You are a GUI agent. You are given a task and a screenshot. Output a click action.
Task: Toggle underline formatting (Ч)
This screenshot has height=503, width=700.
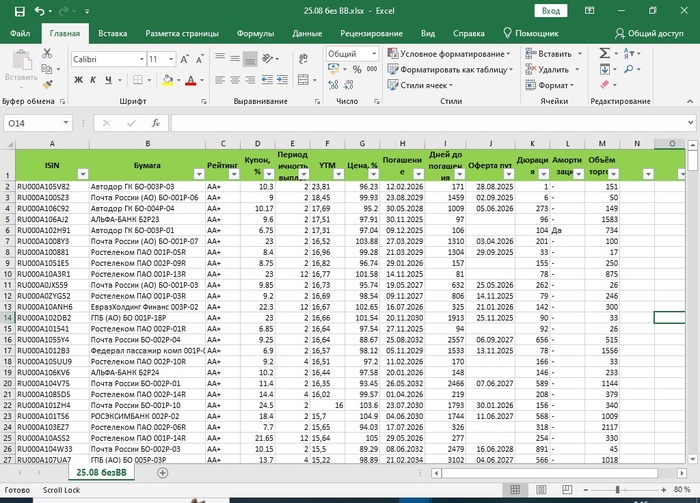coord(108,80)
